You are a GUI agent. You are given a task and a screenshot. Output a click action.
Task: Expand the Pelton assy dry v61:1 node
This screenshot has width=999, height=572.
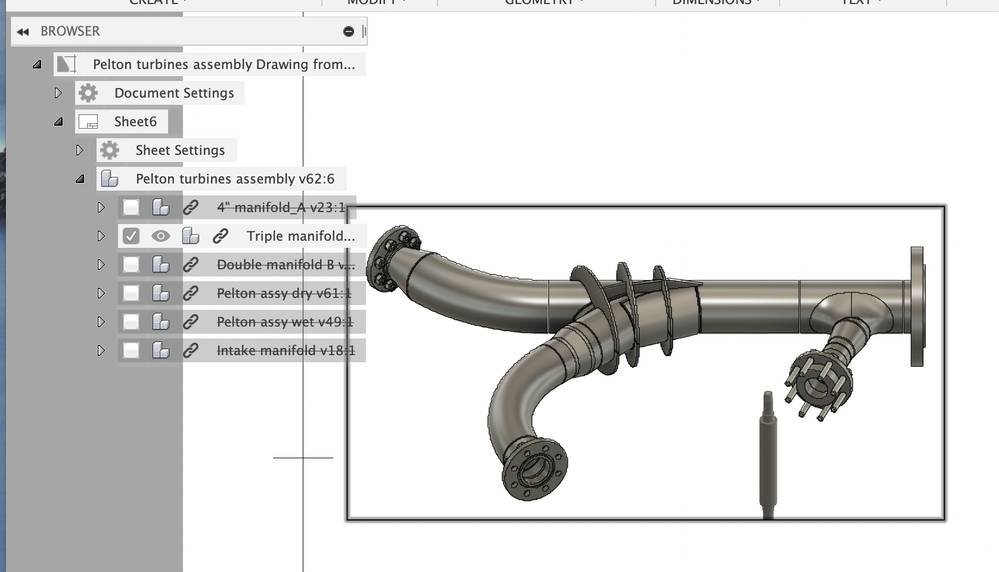tap(101, 294)
